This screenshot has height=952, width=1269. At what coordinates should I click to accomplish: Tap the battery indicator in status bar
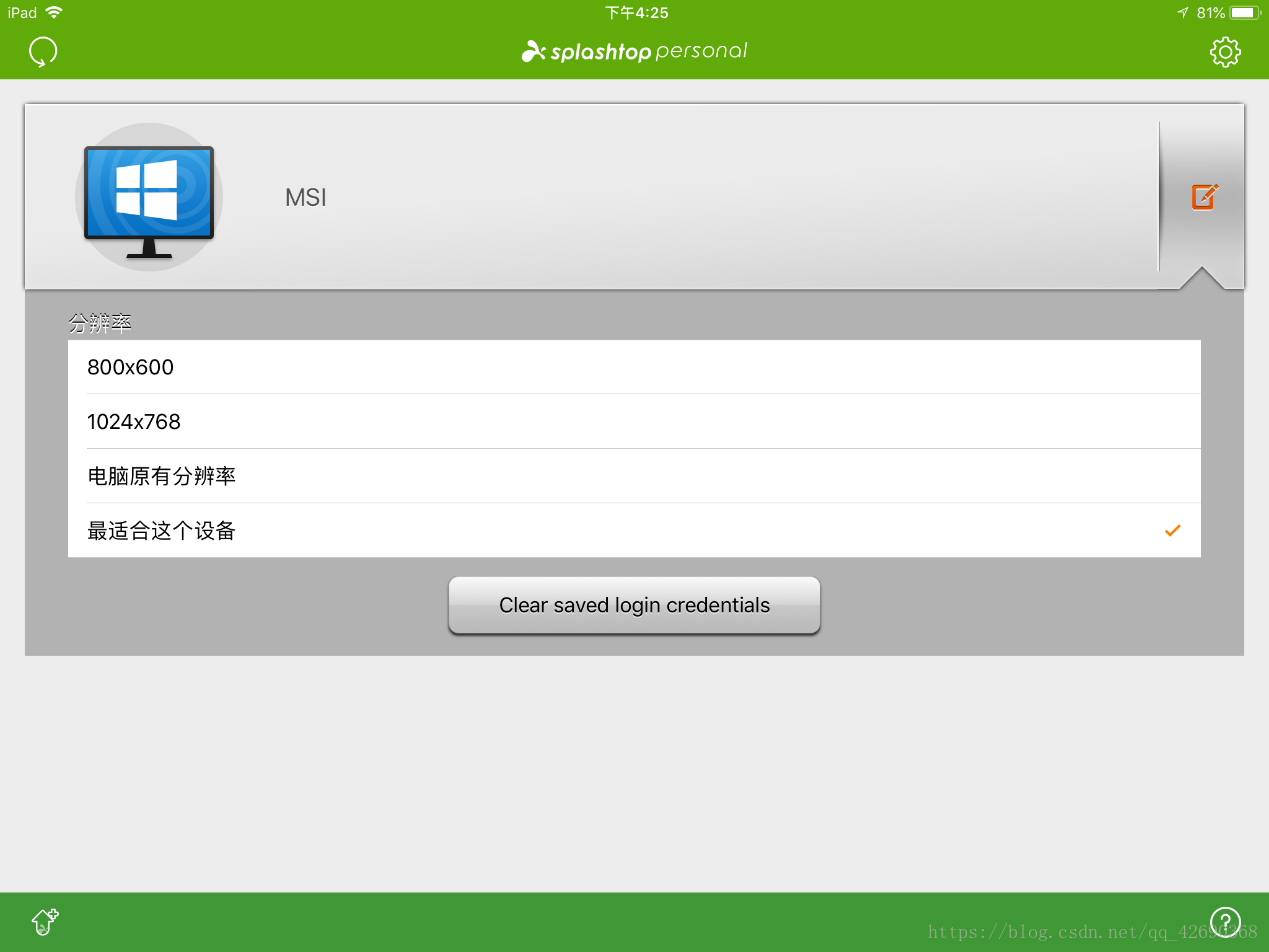coord(1245,13)
